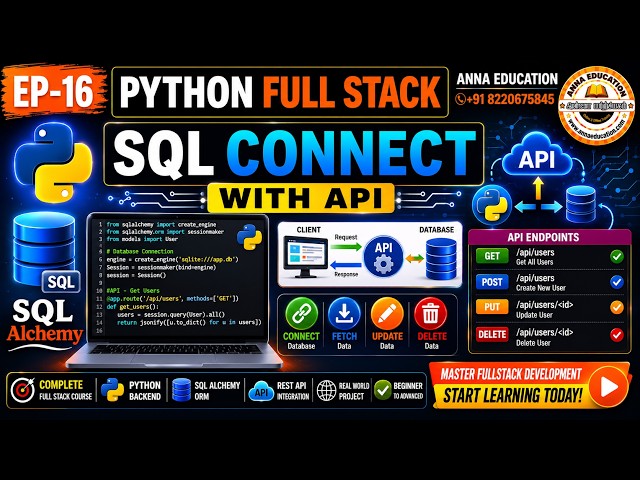Click the green GET endpoint badge
The image size is (640, 480).
(492, 256)
